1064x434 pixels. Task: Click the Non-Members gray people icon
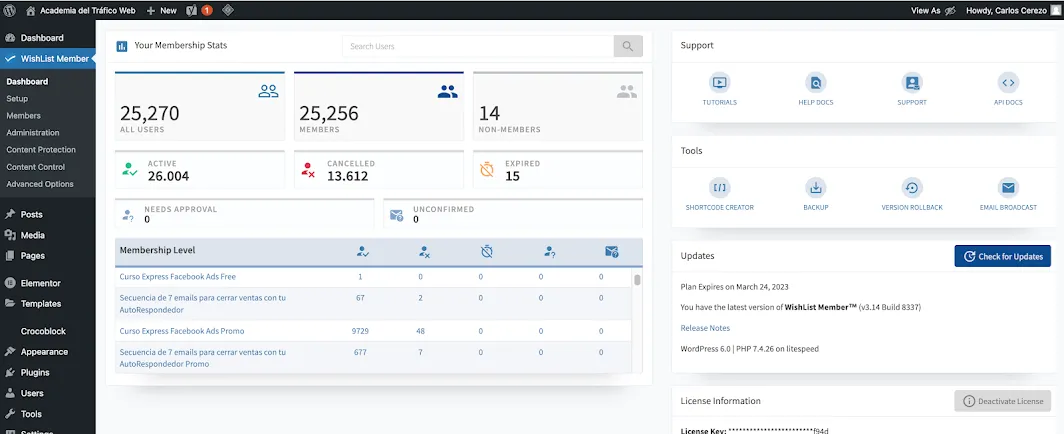coord(626,92)
